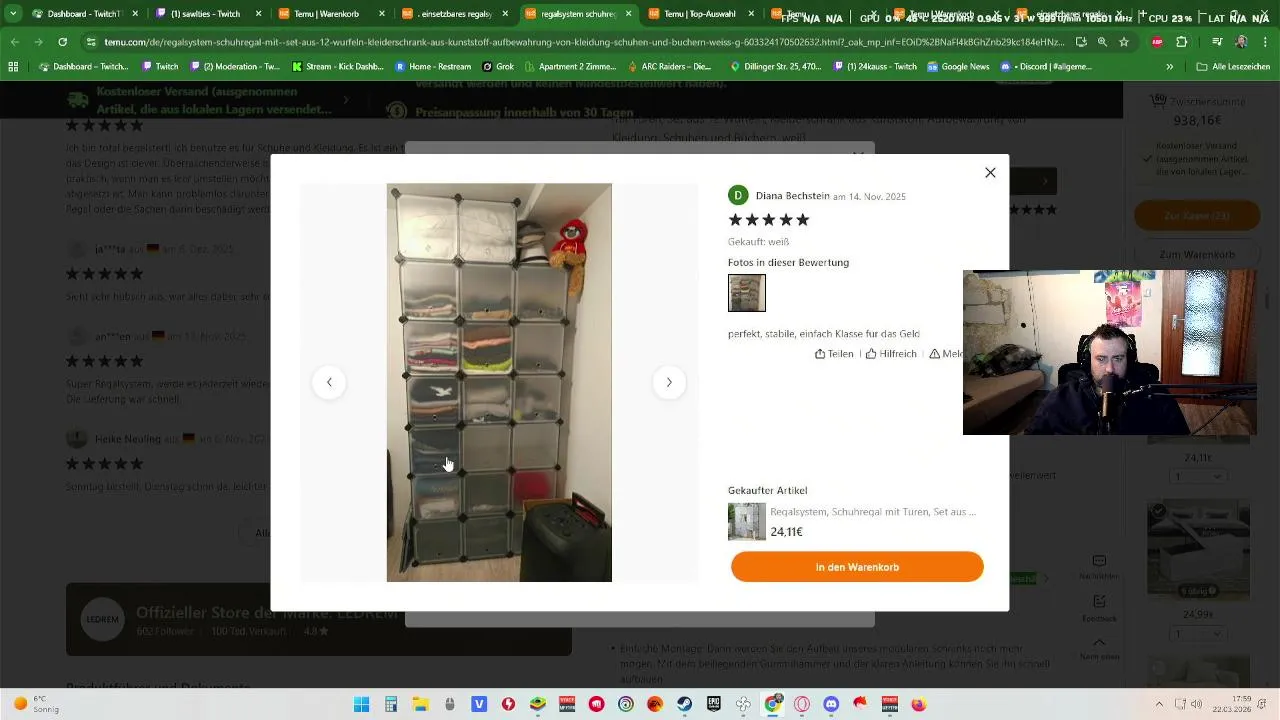
Task: Open the Extensions puzzle icon
Action: point(1181,42)
